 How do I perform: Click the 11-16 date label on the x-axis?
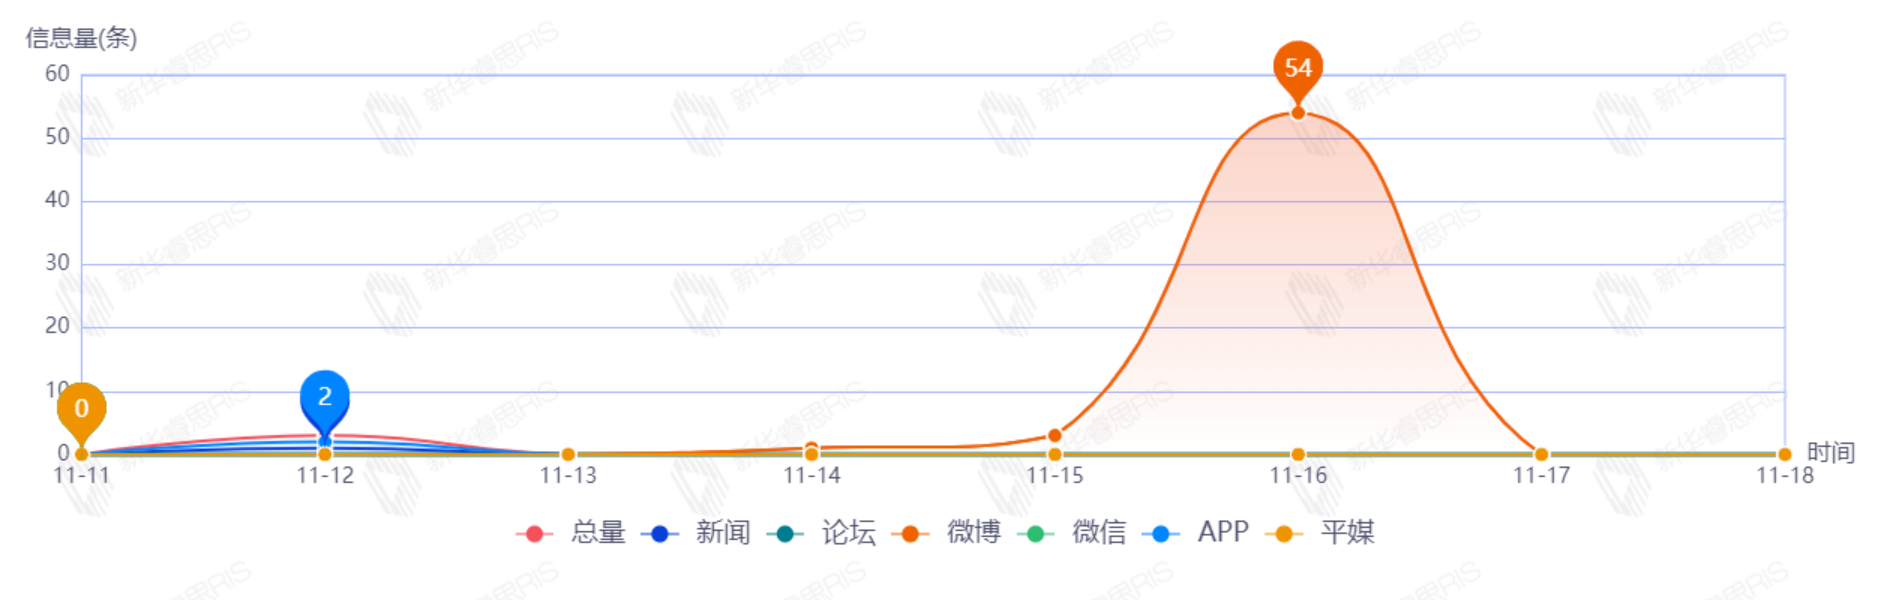tap(1298, 476)
